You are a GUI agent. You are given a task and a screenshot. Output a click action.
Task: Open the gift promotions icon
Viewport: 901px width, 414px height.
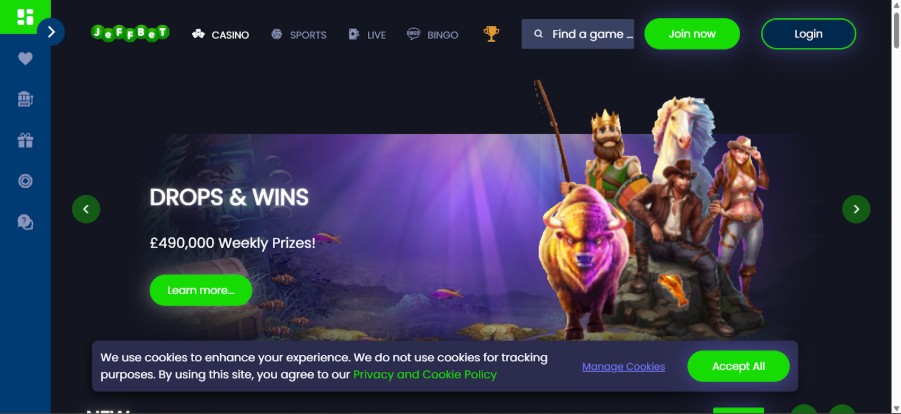(x=25, y=140)
